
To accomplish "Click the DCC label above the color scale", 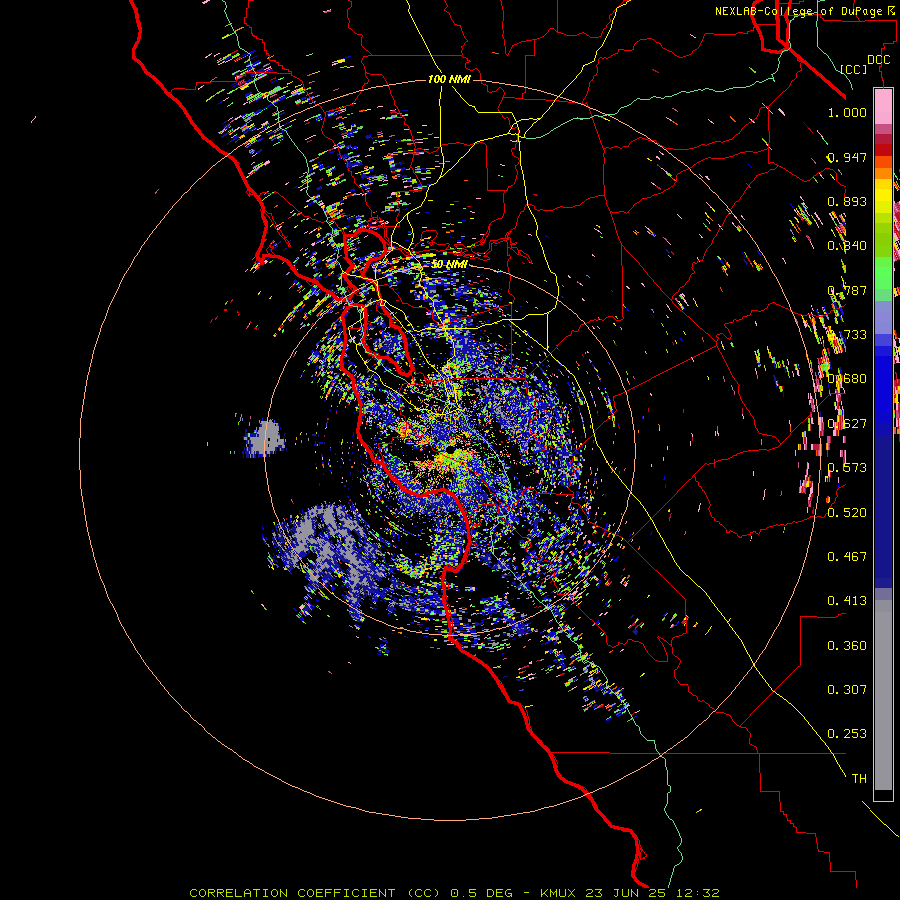I will point(878,60).
